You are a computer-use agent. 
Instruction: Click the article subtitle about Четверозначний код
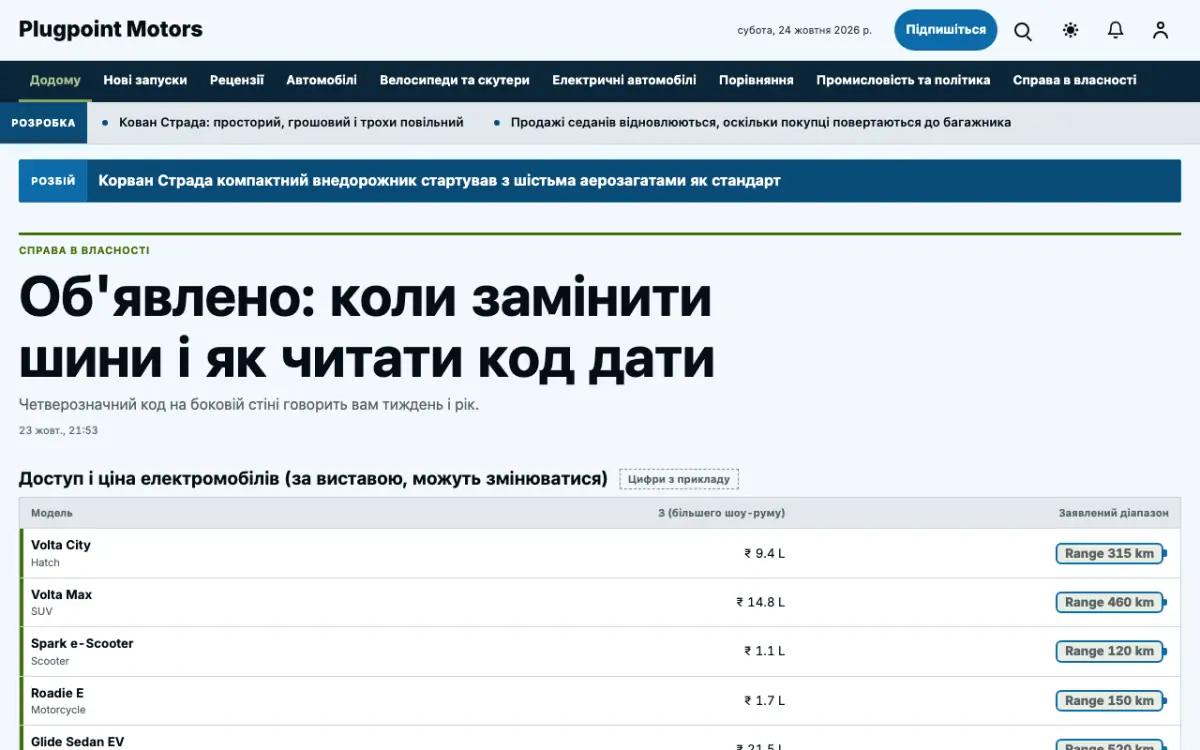coord(249,405)
